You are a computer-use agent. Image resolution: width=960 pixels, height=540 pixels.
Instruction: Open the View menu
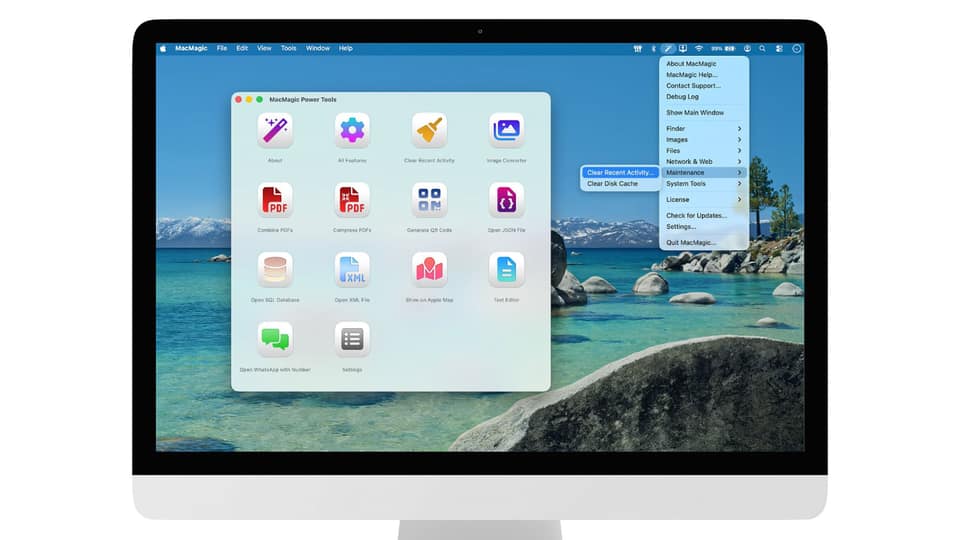coord(264,48)
